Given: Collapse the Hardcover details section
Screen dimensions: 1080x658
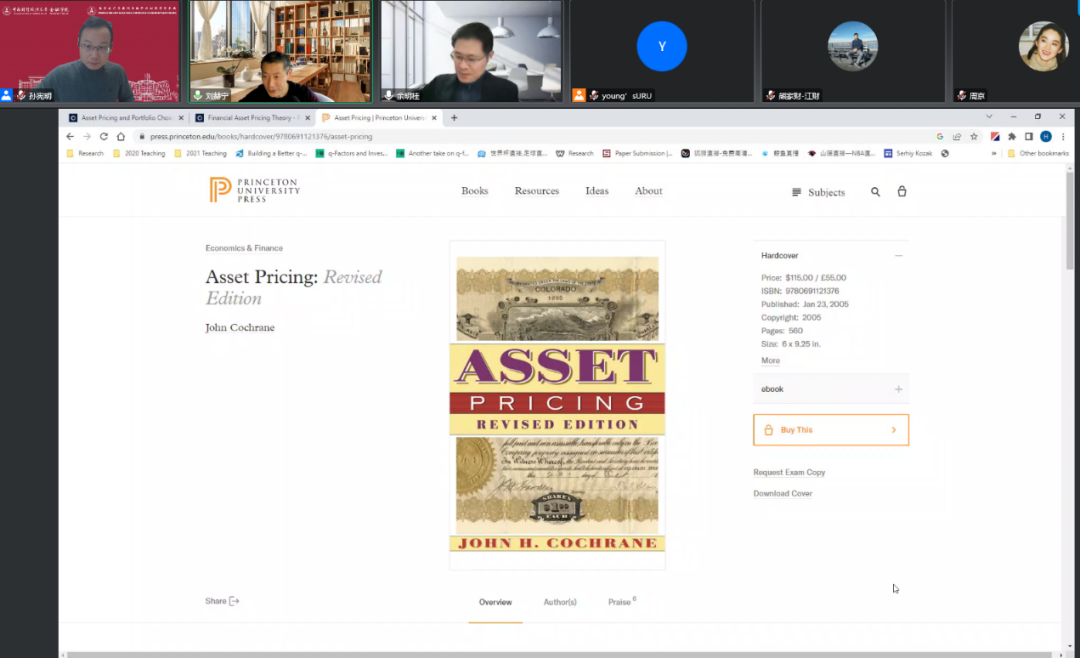Looking at the screenshot, I should click(x=898, y=256).
